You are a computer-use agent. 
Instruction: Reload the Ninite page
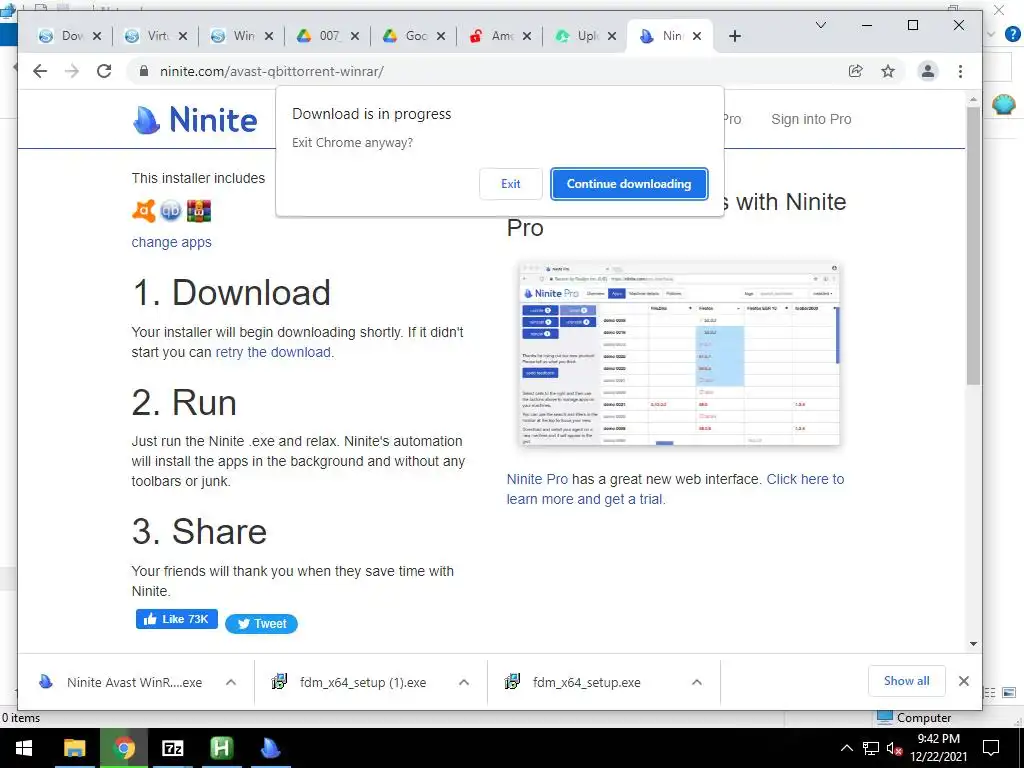click(x=104, y=71)
